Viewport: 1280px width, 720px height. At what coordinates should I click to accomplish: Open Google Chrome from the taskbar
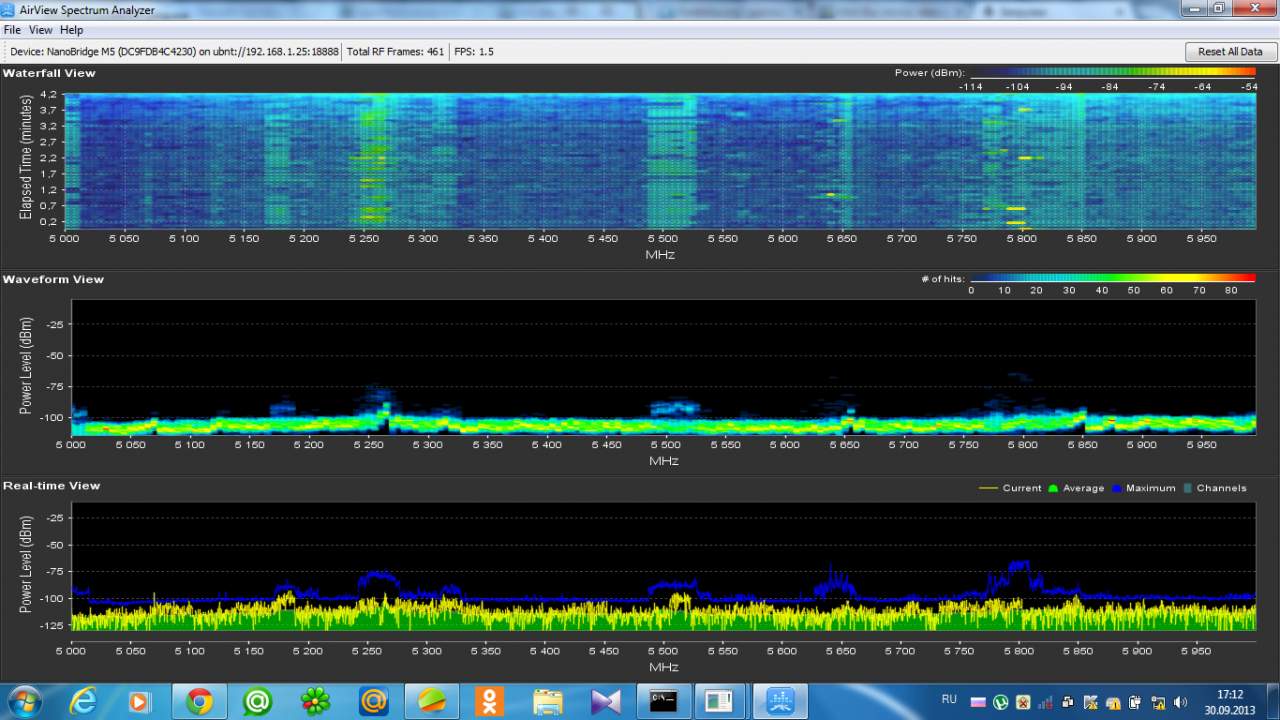[x=199, y=702]
